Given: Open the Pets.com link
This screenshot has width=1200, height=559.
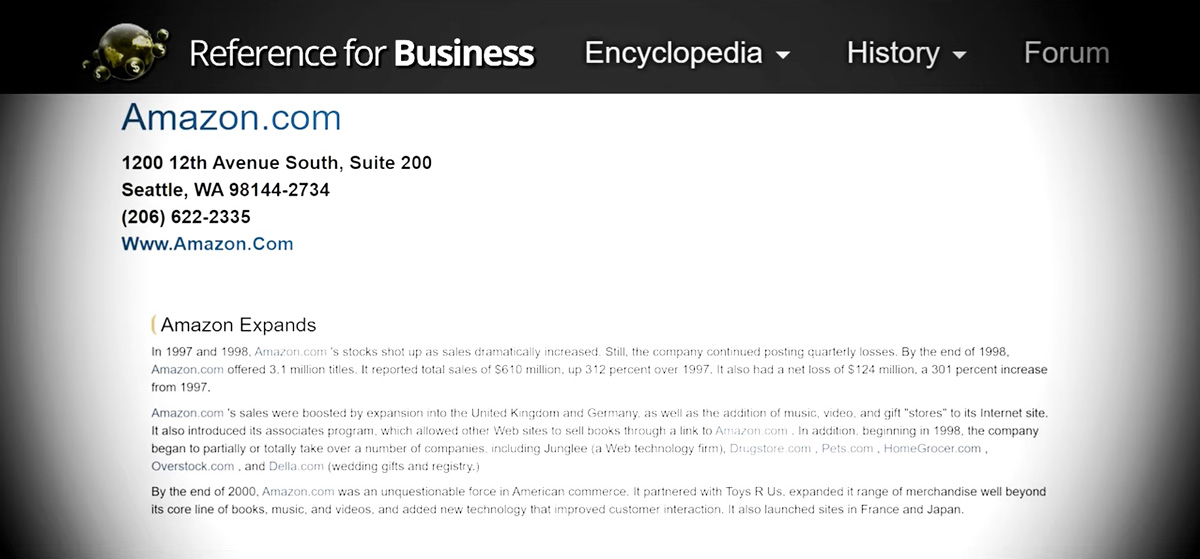Looking at the screenshot, I should (847, 449).
